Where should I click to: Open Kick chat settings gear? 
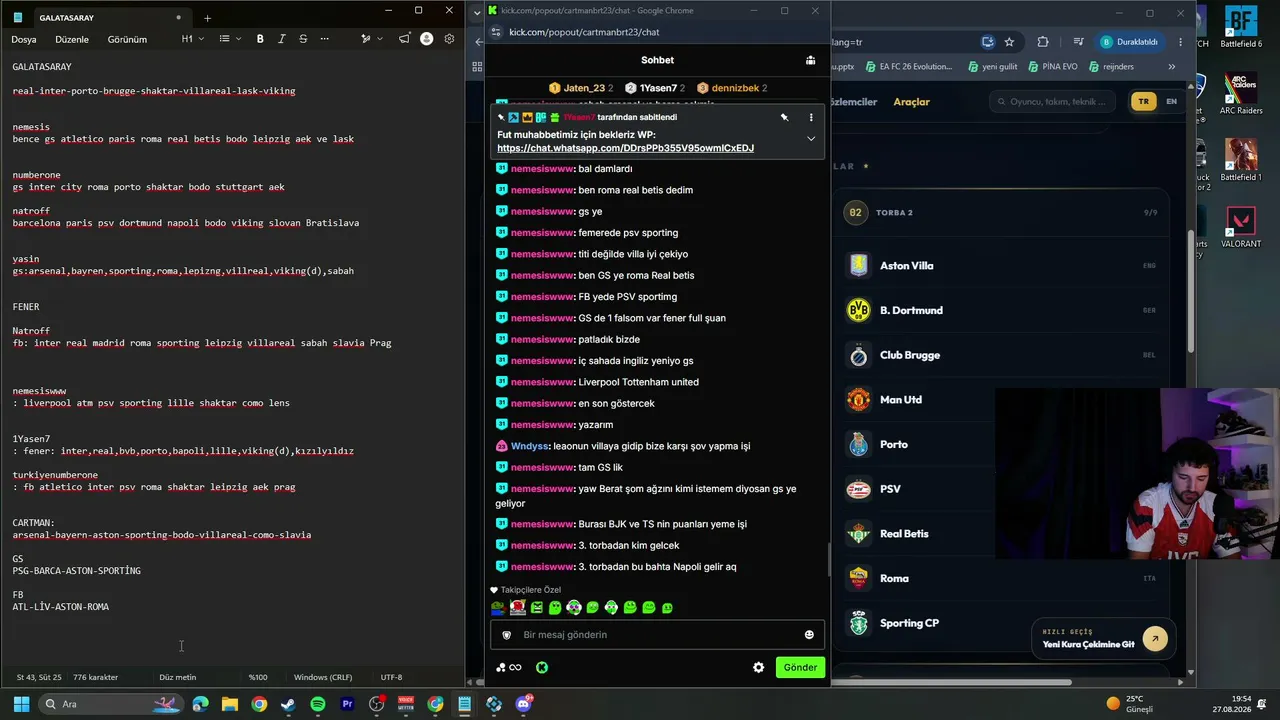tap(758, 667)
